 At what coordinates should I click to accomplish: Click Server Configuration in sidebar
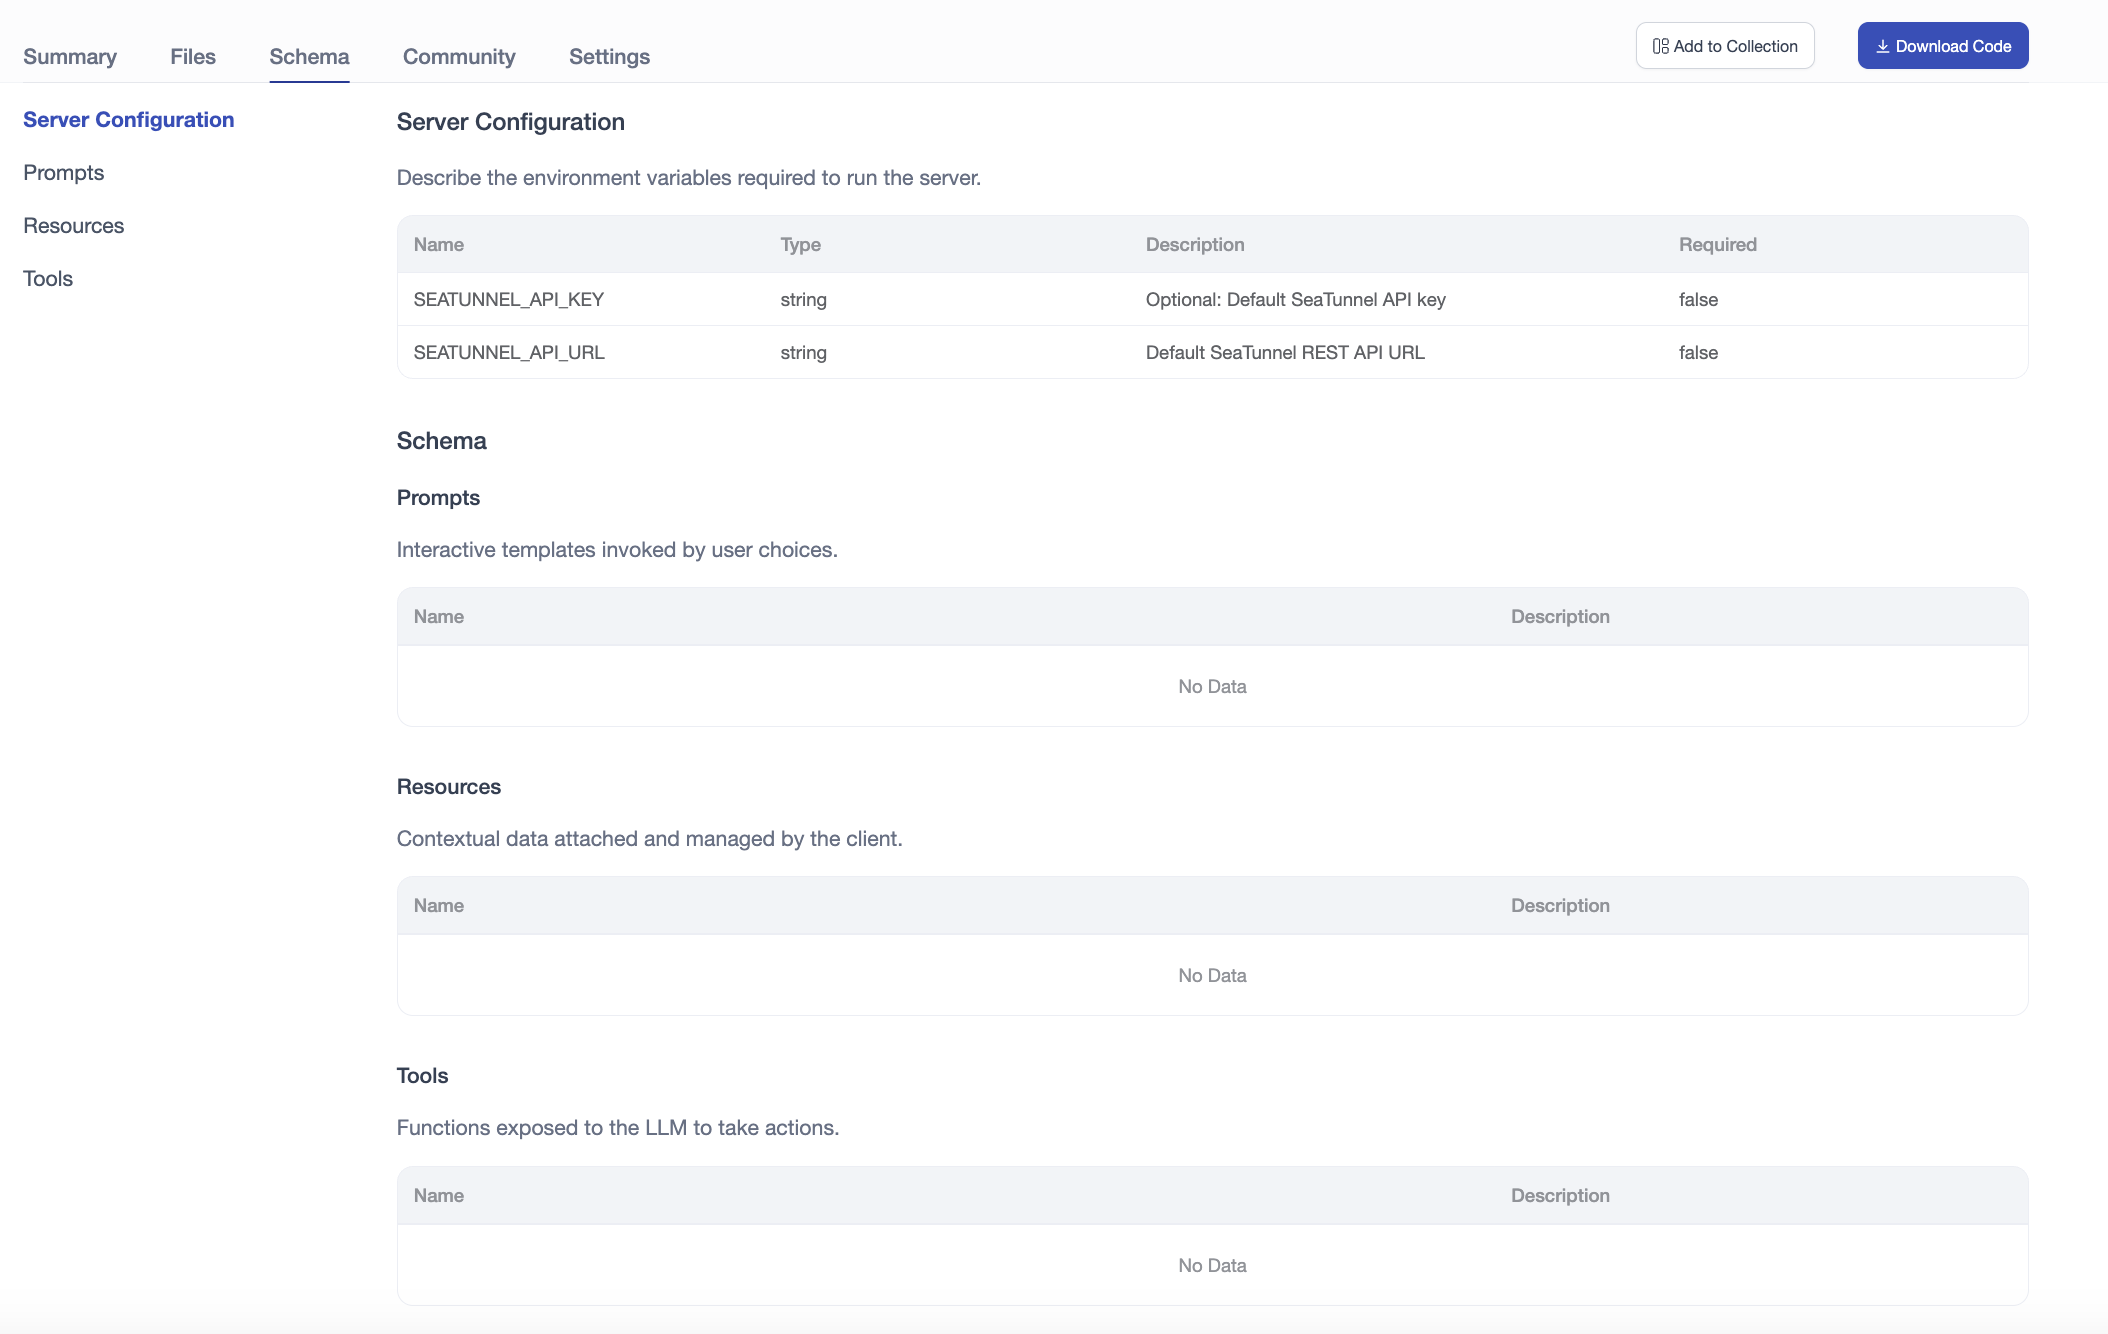[x=128, y=119]
